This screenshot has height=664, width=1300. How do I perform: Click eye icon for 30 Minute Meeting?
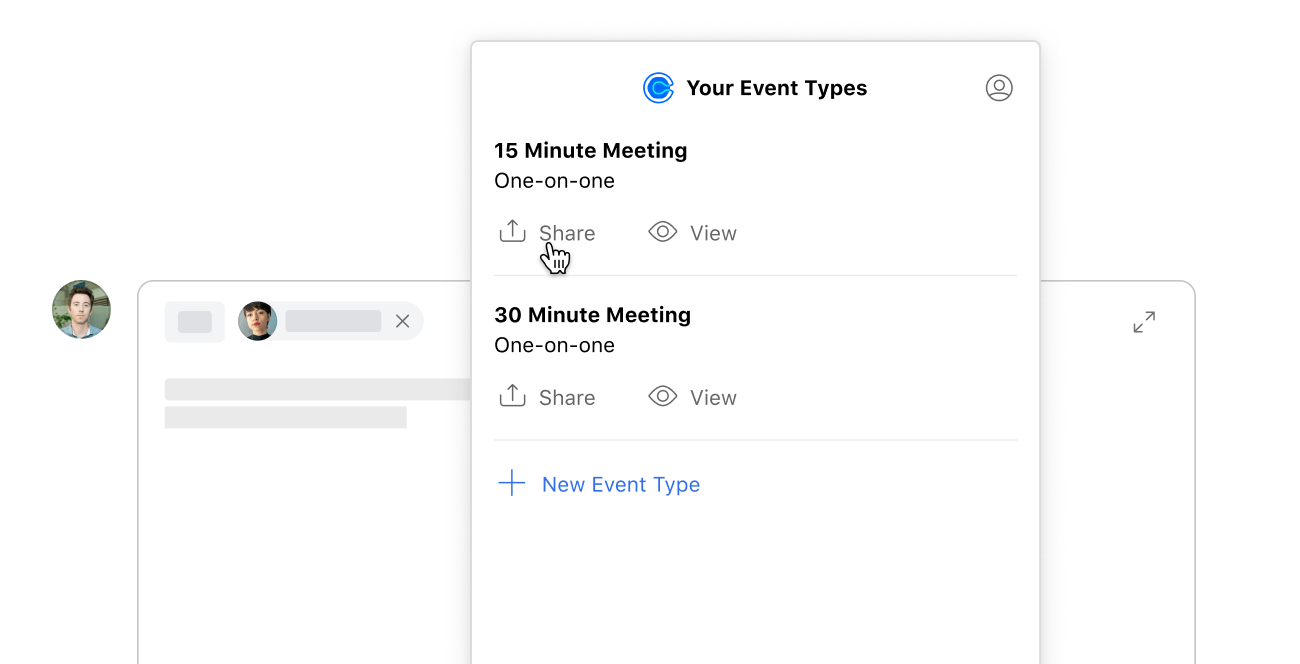click(662, 396)
